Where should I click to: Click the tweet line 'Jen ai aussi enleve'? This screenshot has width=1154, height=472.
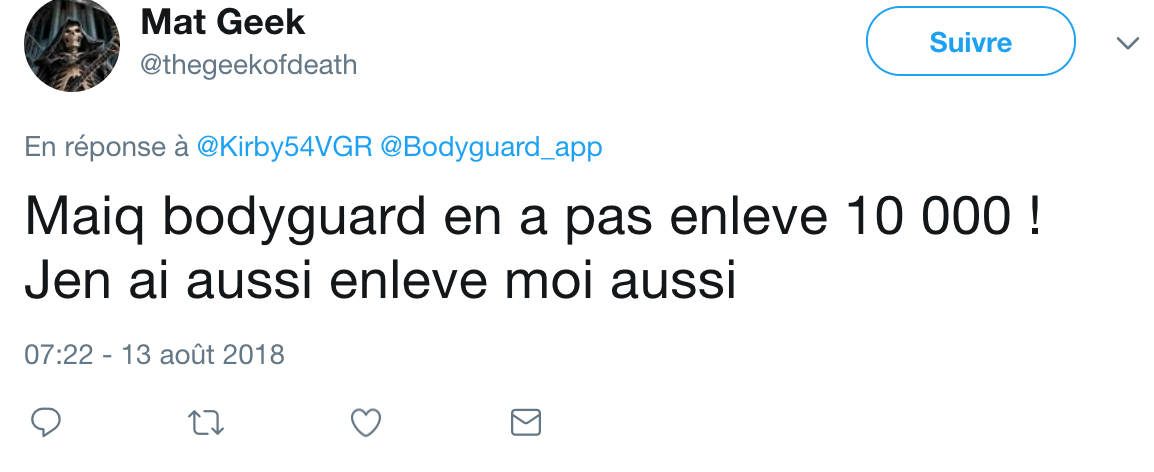pyautogui.click(x=380, y=283)
